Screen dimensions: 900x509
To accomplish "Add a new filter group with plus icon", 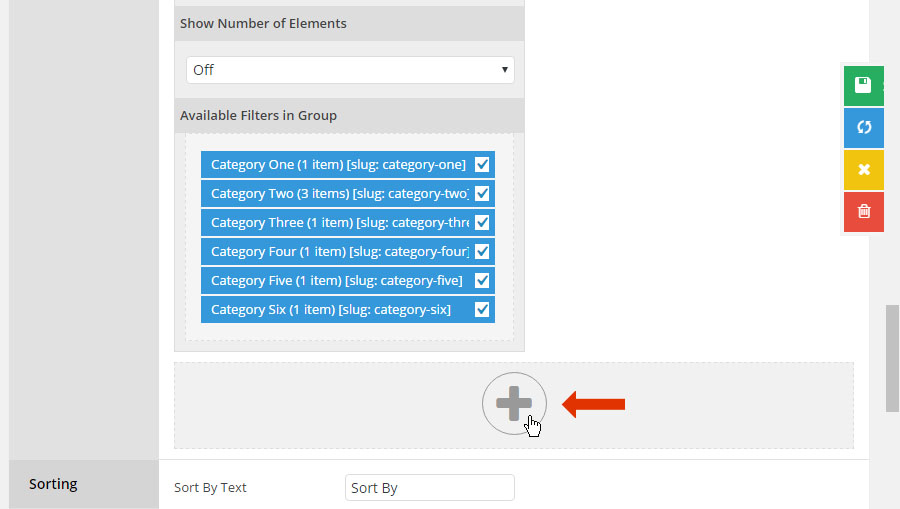I will (x=514, y=403).
